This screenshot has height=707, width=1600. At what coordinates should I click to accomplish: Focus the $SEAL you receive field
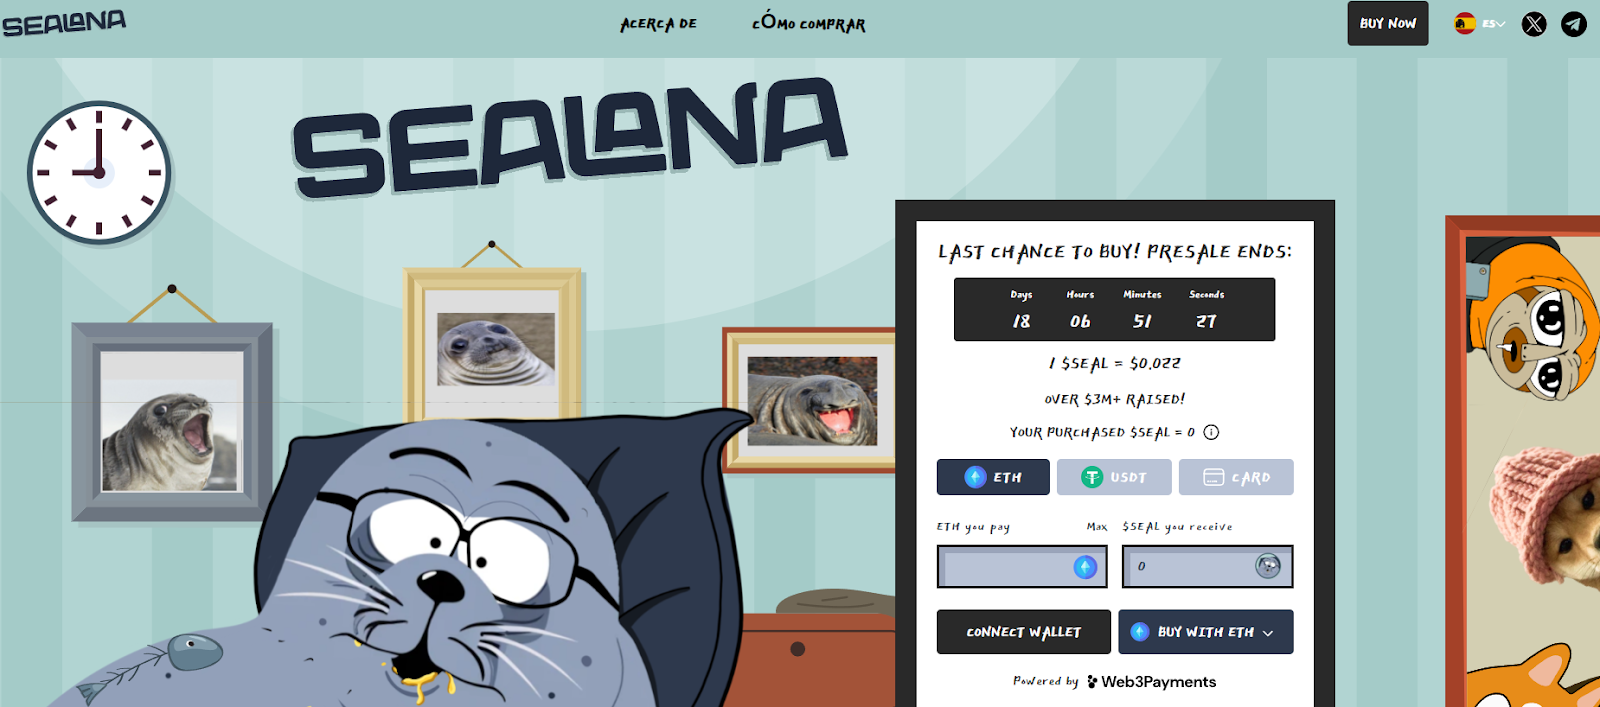(1208, 567)
